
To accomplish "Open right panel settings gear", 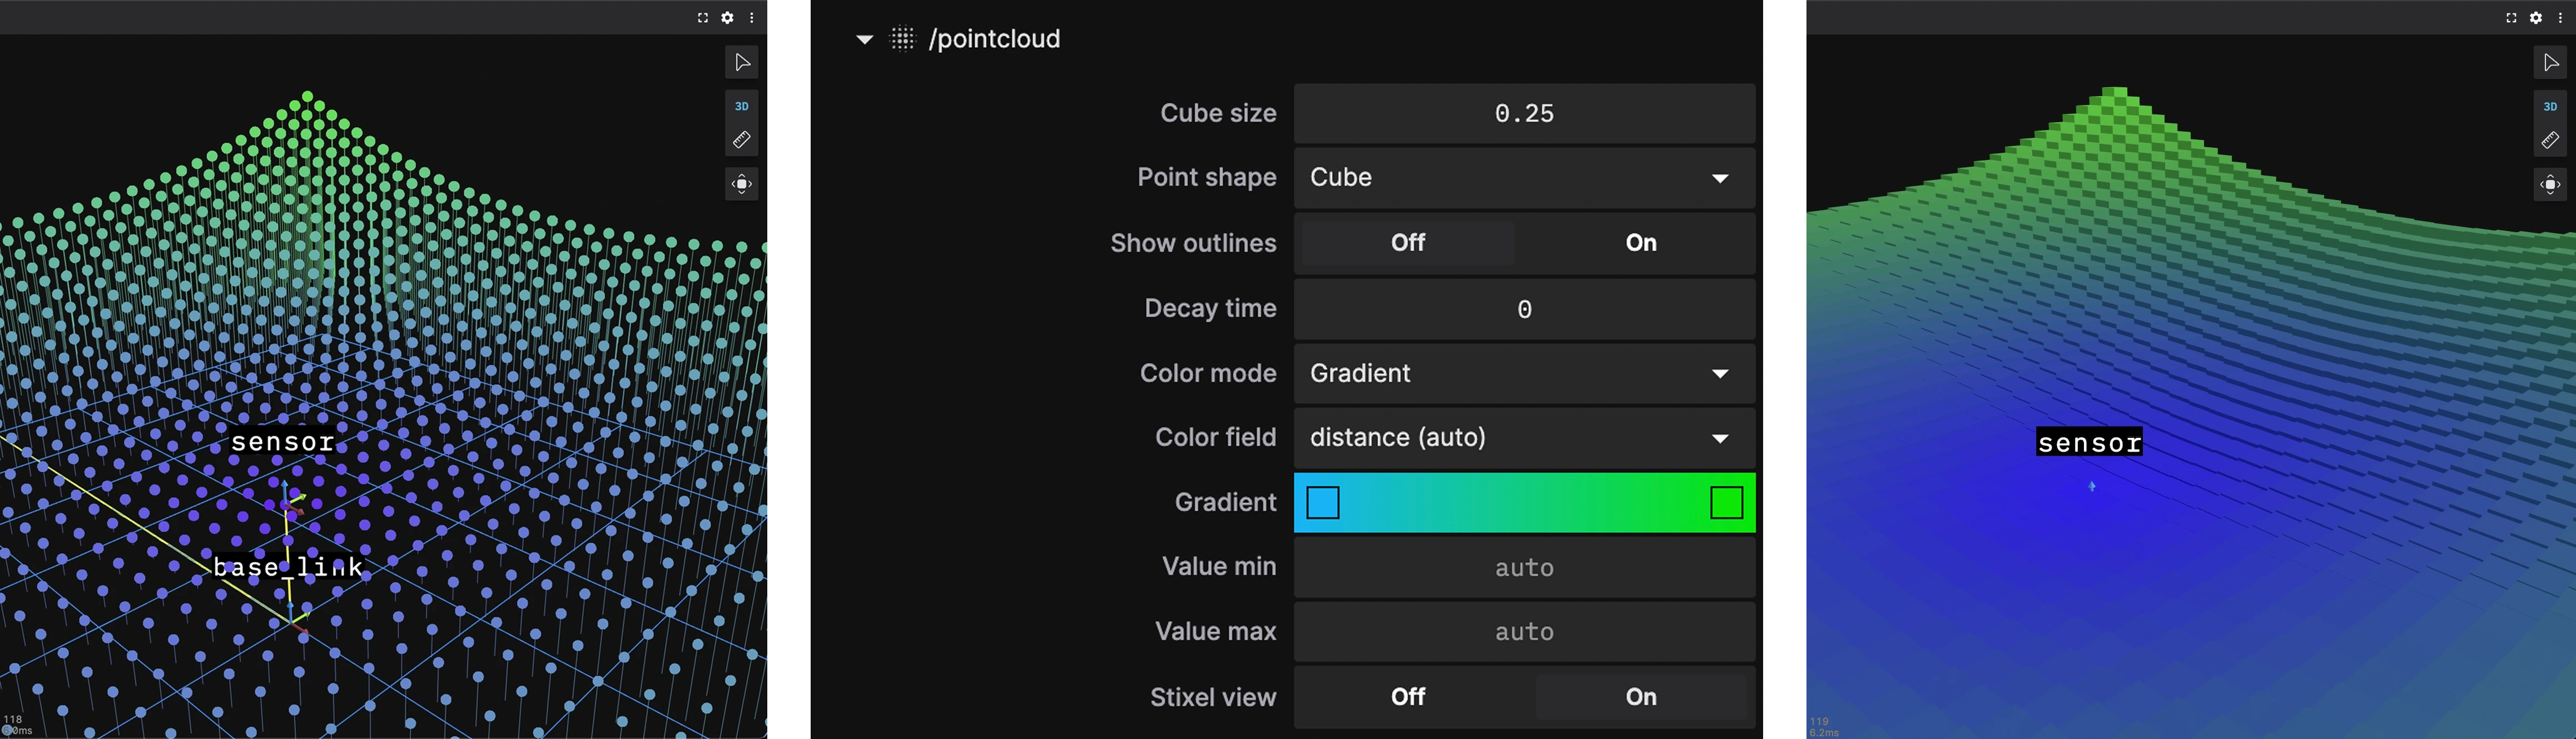I will 2536,18.
